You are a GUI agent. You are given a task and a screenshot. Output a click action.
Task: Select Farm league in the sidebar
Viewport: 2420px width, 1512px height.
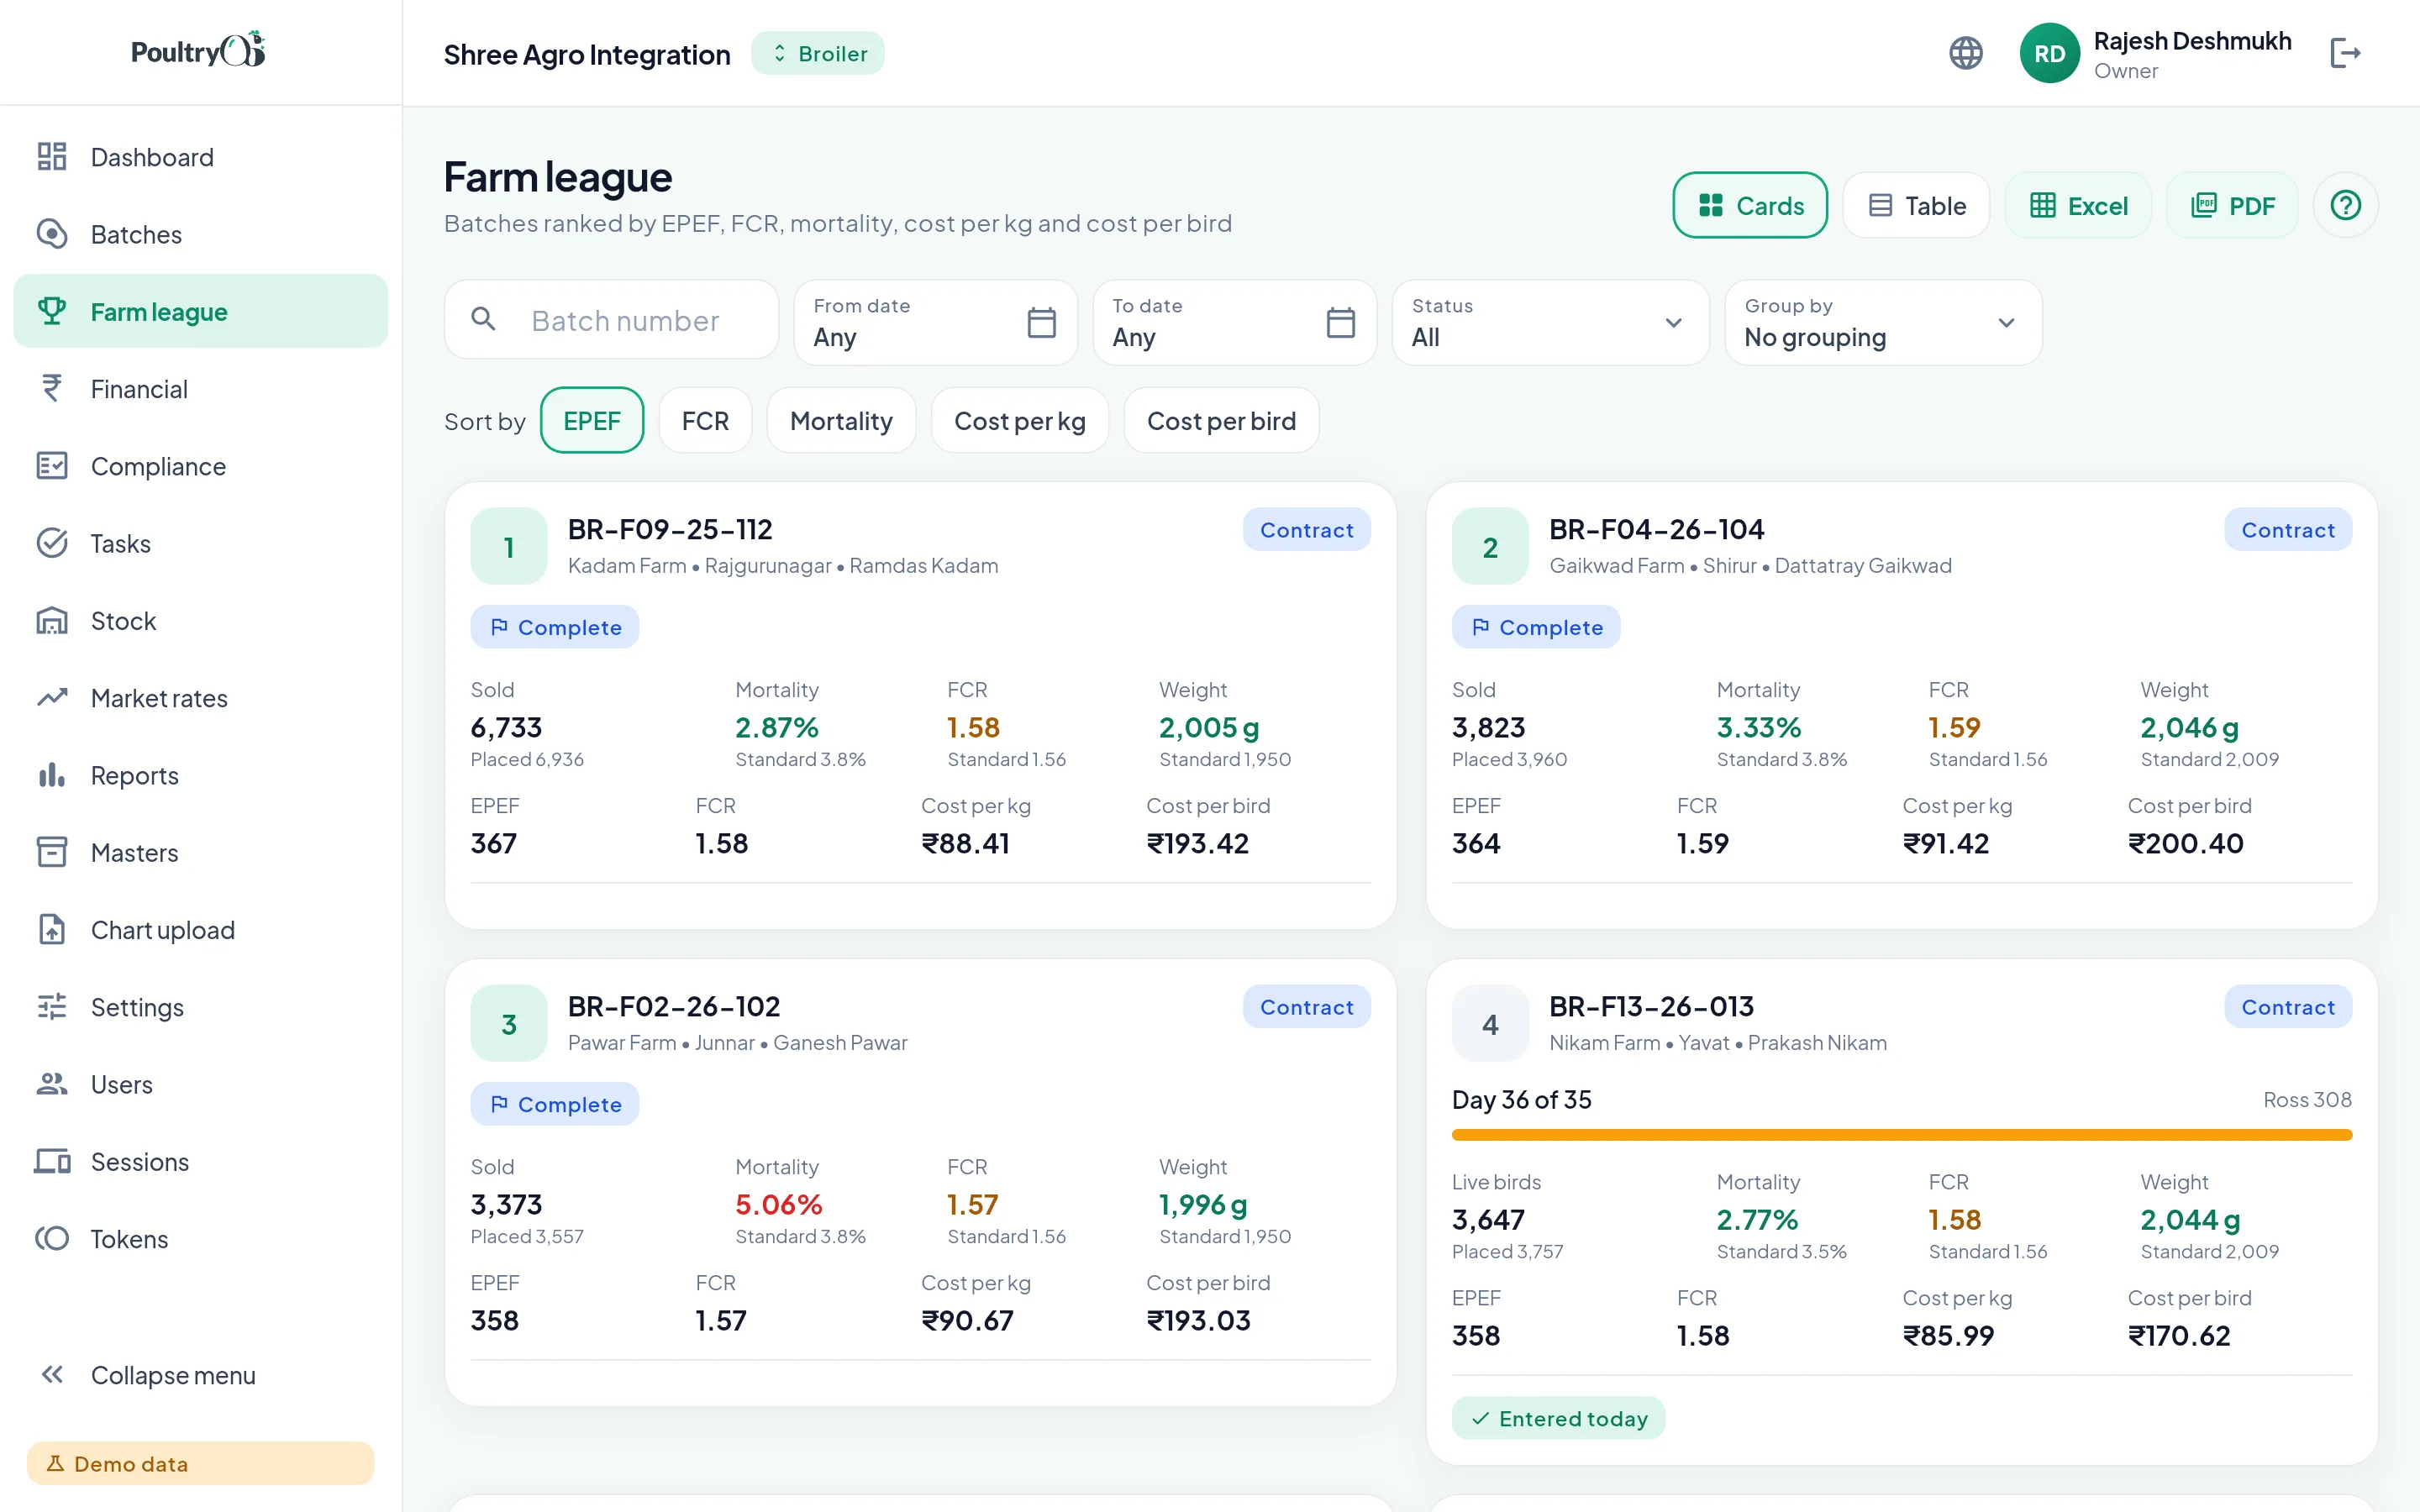tap(200, 311)
